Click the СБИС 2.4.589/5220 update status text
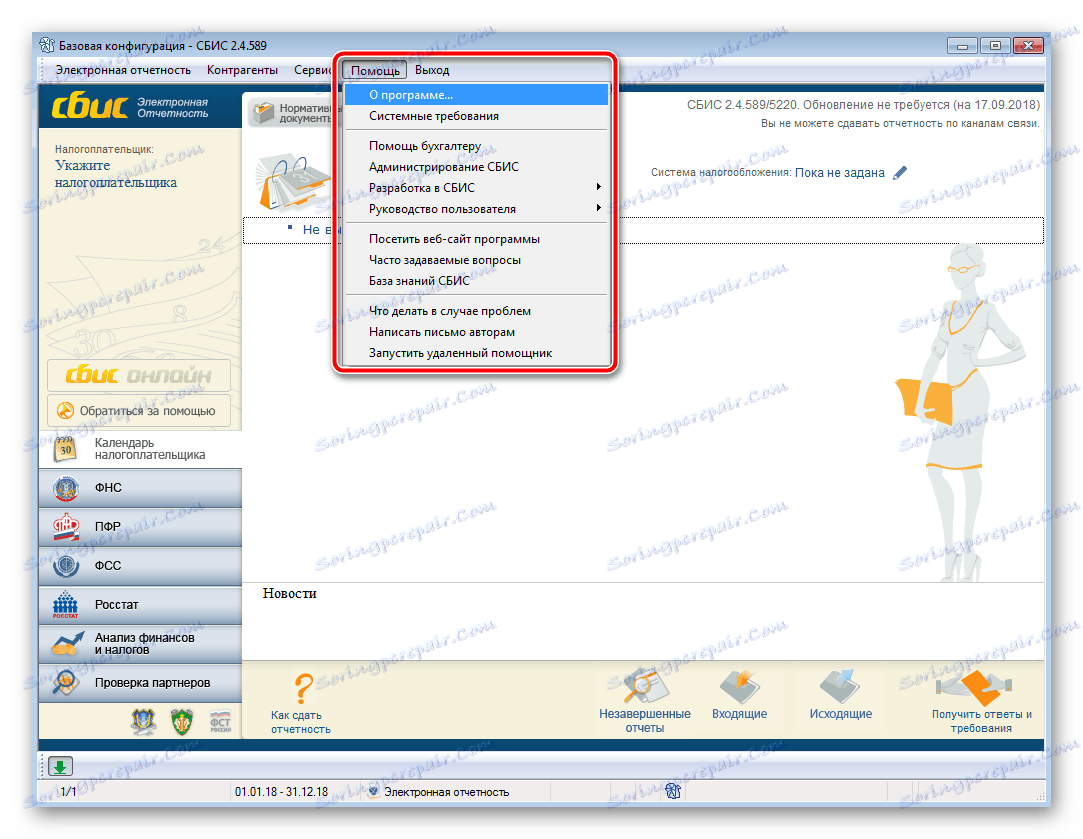Screen dimensions: 1083x839 click(x=863, y=105)
